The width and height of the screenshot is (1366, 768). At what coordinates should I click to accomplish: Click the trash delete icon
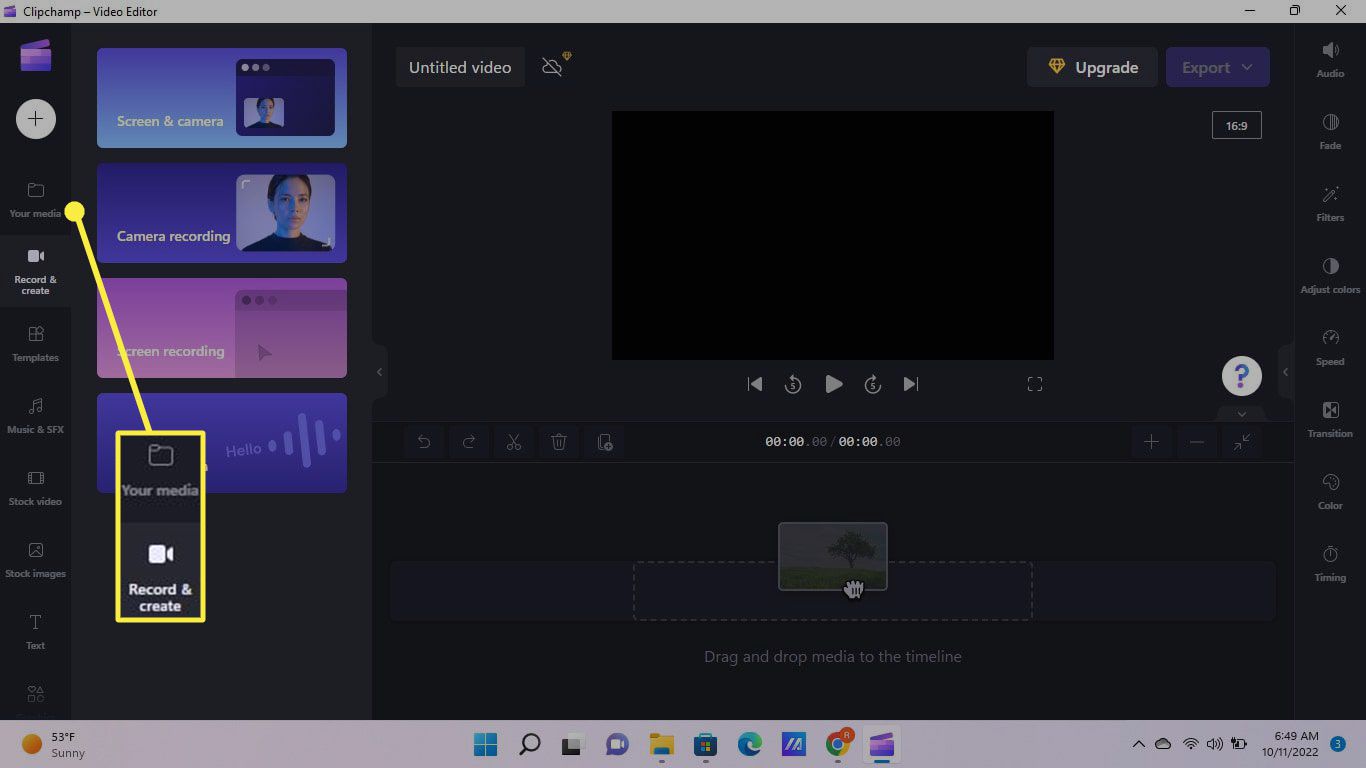[559, 442]
